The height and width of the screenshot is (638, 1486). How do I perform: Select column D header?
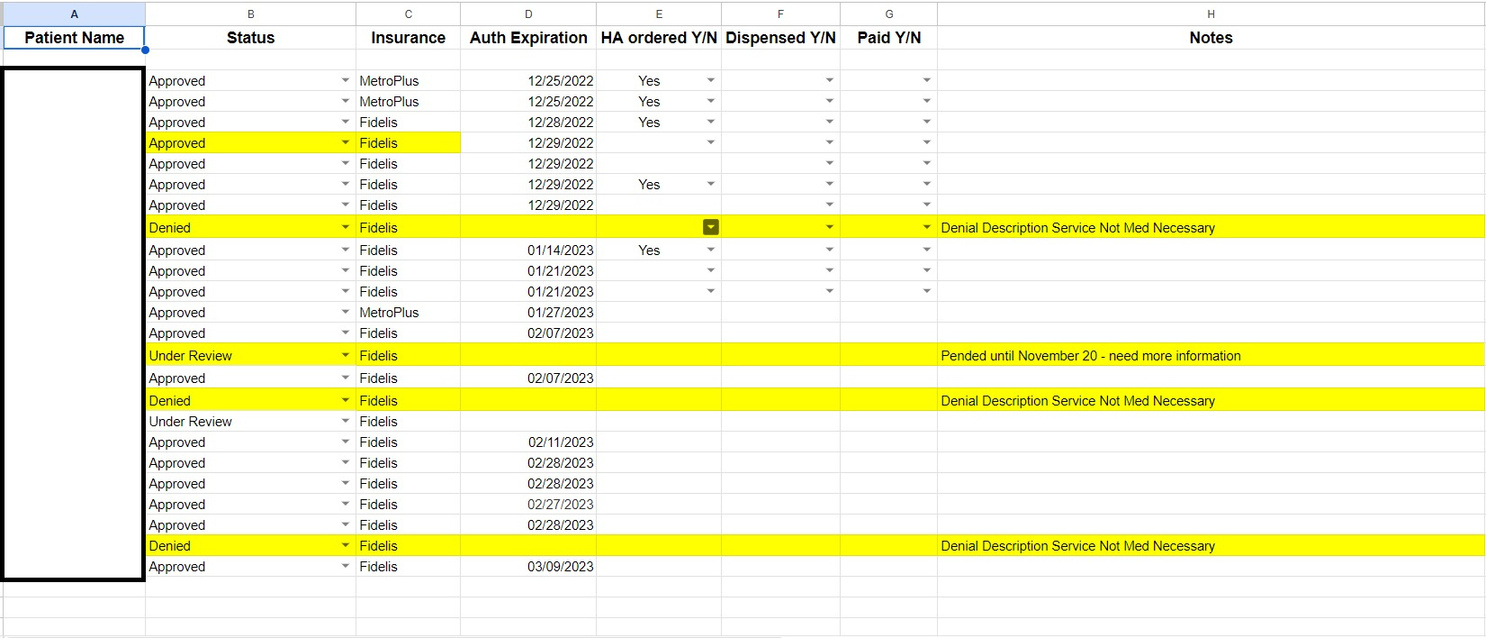coord(528,14)
